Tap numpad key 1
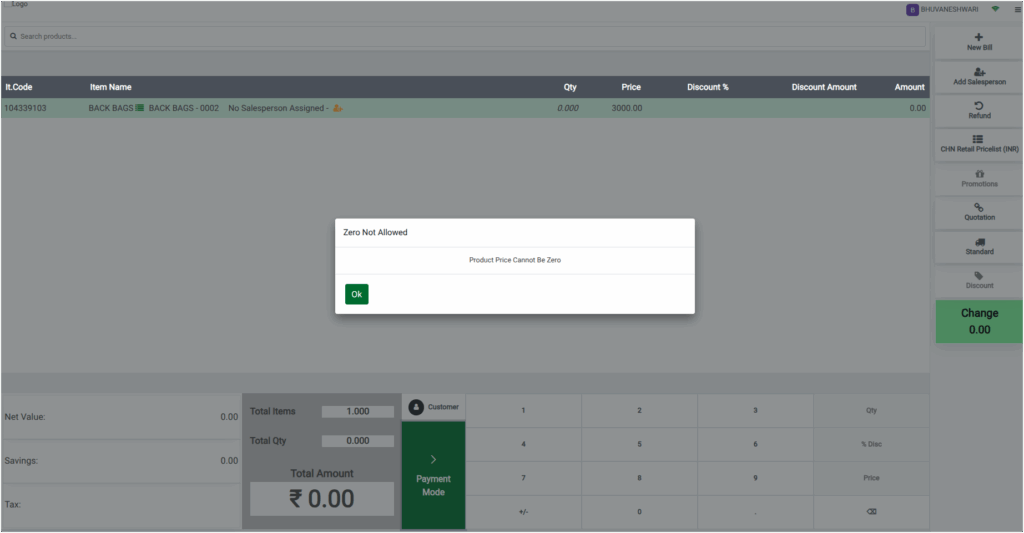 pyautogui.click(x=523, y=411)
